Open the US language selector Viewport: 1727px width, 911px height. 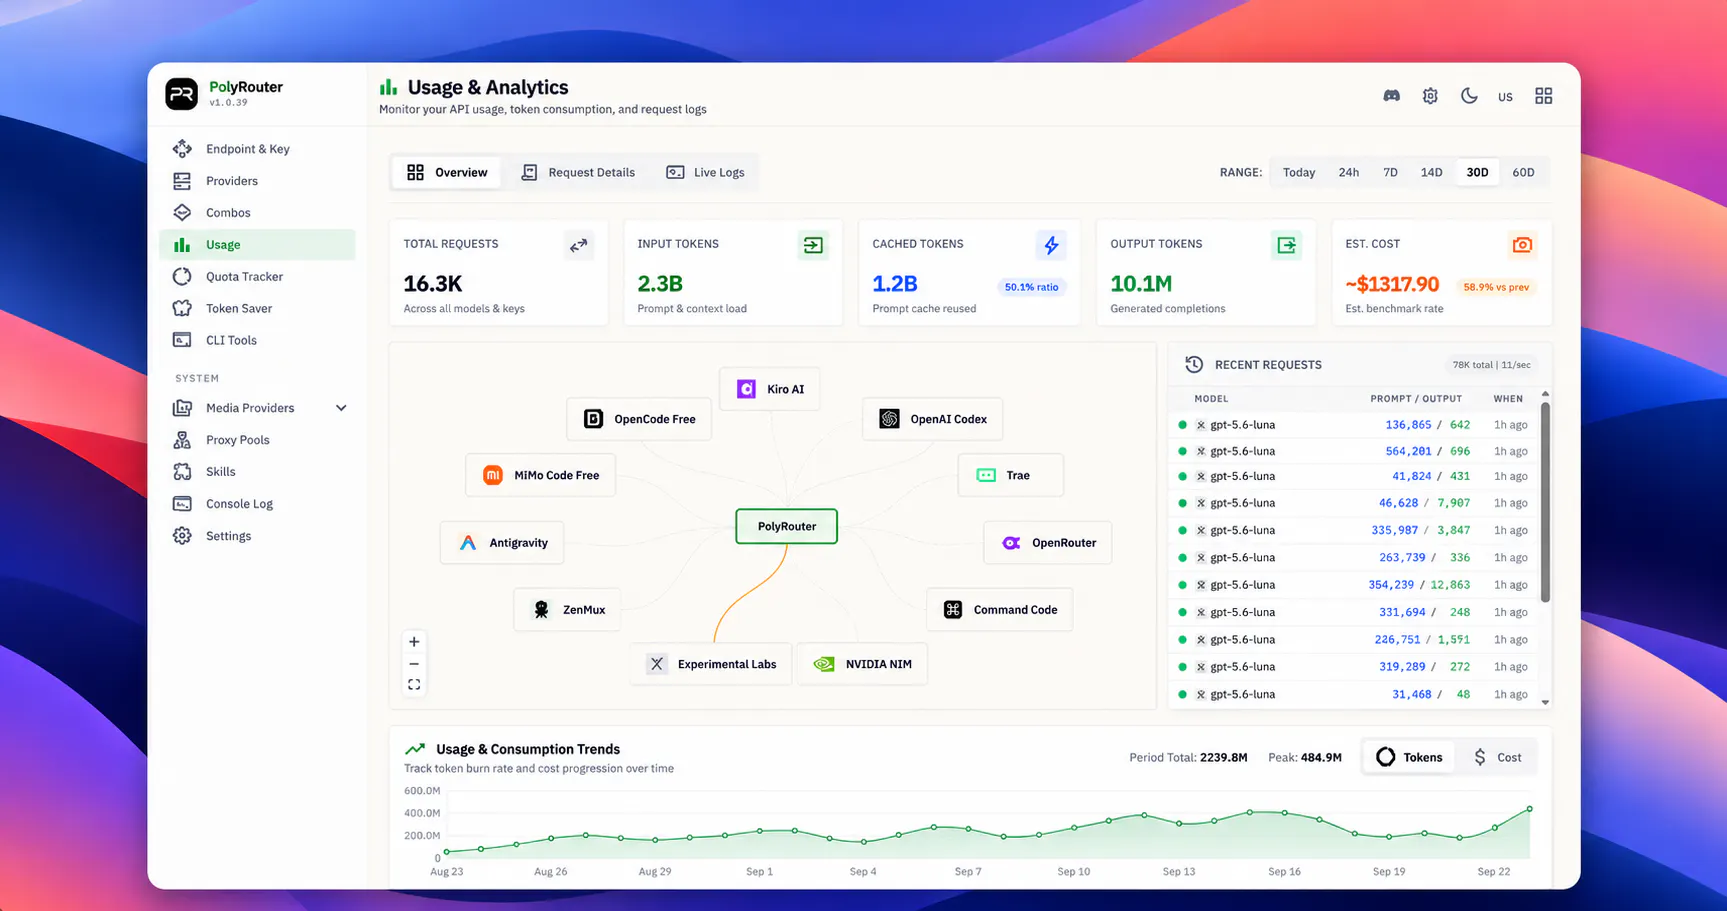(1505, 97)
